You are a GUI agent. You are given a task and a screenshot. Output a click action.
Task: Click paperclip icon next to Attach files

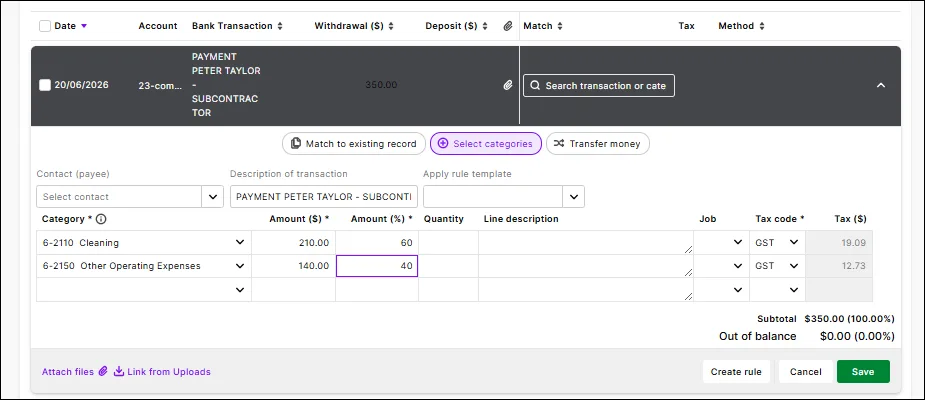click(103, 372)
